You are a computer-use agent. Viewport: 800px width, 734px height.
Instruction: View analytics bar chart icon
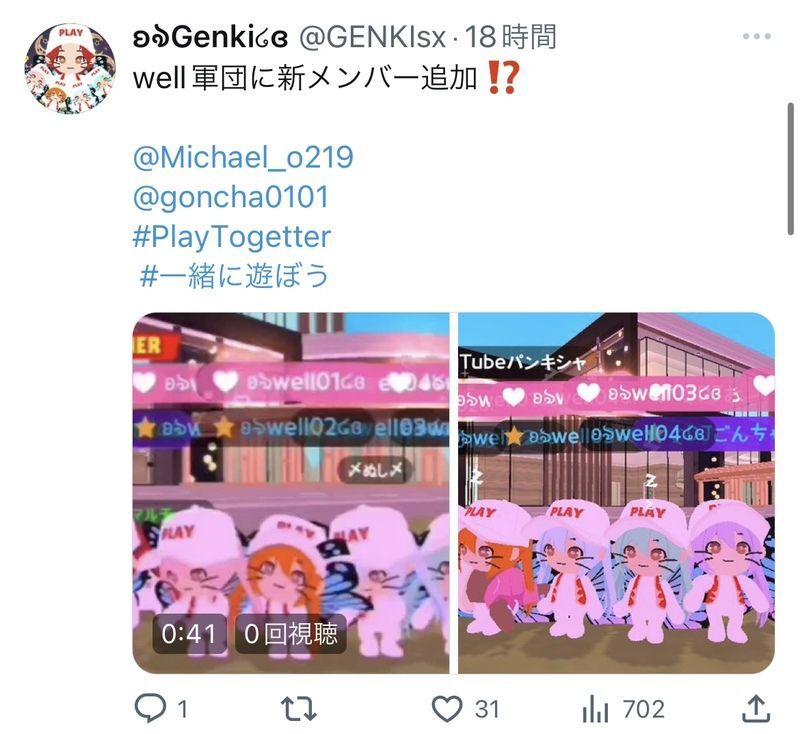(x=595, y=709)
